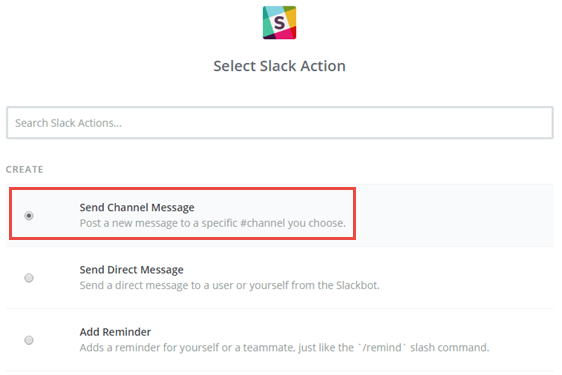Click the Add Reminder title
The height and width of the screenshot is (375, 562).
point(115,332)
